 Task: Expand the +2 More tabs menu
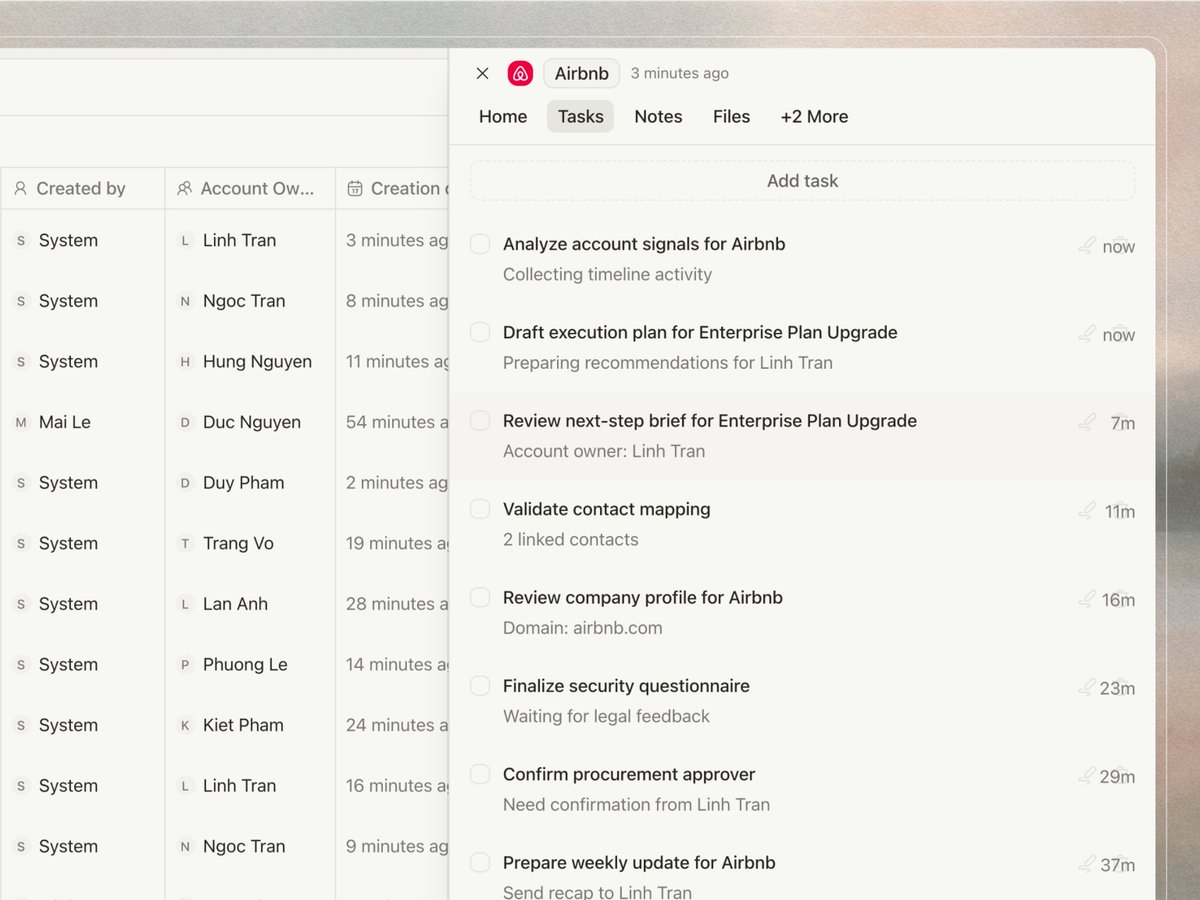(814, 116)
